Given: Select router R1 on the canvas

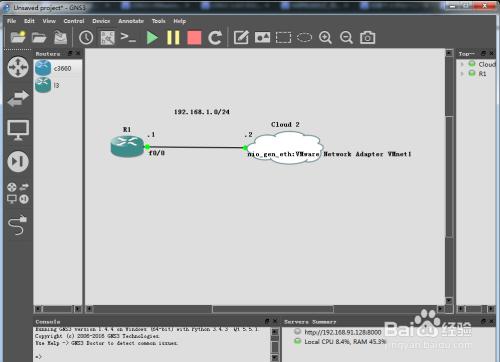Looking at the screenshot, I should coord(127,146).
